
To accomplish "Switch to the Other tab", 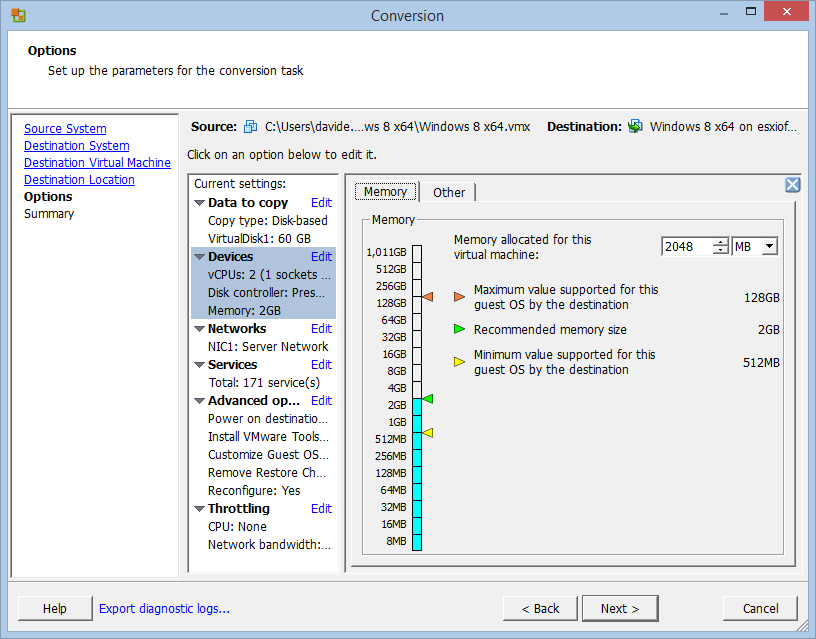I will coord(449,193).
